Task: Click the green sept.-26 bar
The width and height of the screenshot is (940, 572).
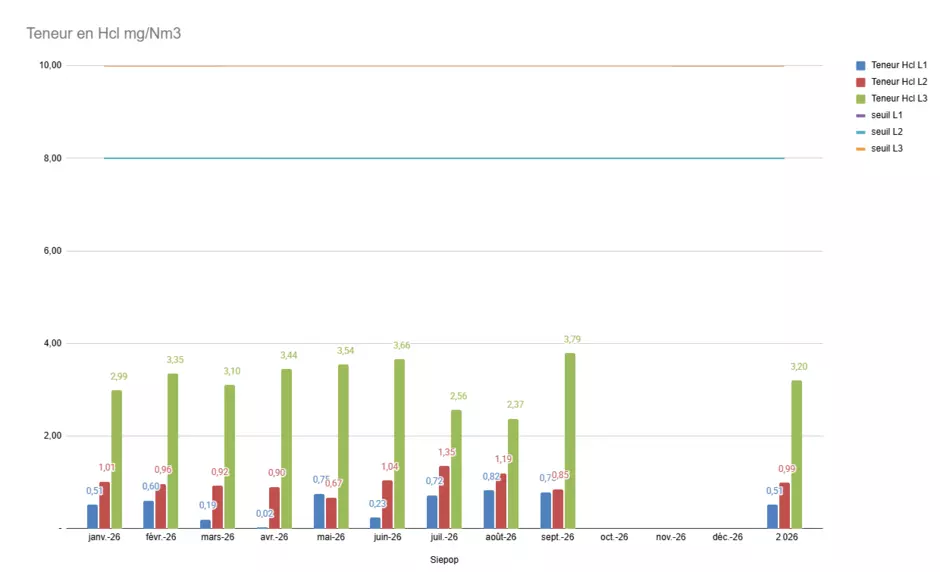Action: 570,441
